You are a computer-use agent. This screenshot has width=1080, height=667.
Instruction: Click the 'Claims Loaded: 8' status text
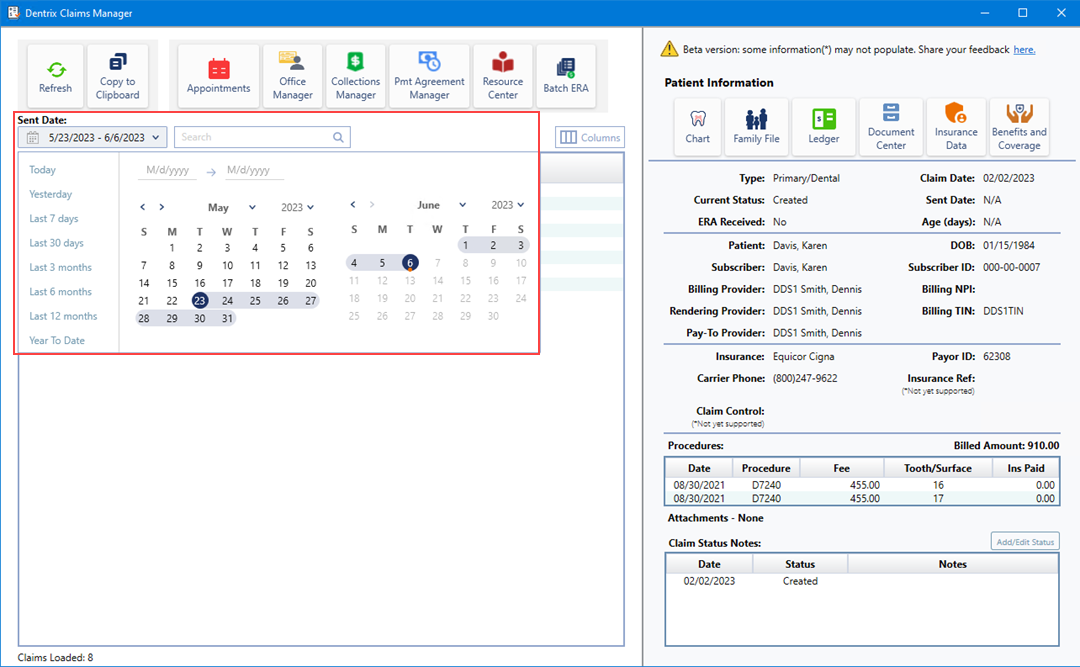(x=55, y=657)
